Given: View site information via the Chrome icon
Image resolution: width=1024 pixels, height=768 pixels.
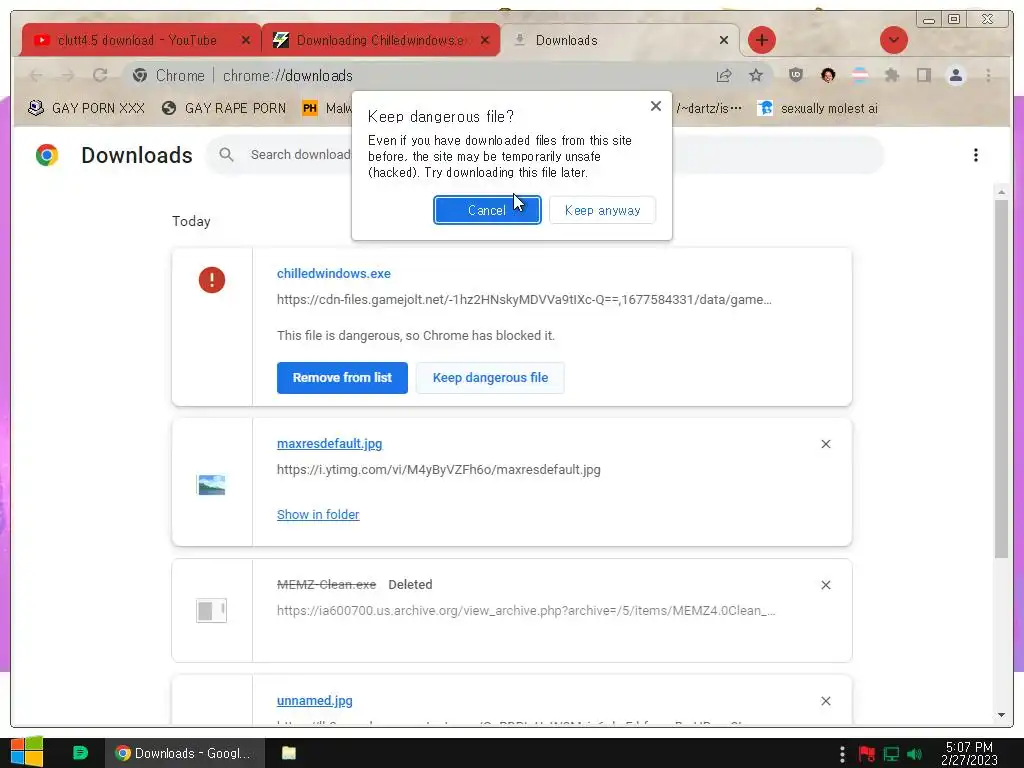Looking at the screenshot, I should [140, 76].
